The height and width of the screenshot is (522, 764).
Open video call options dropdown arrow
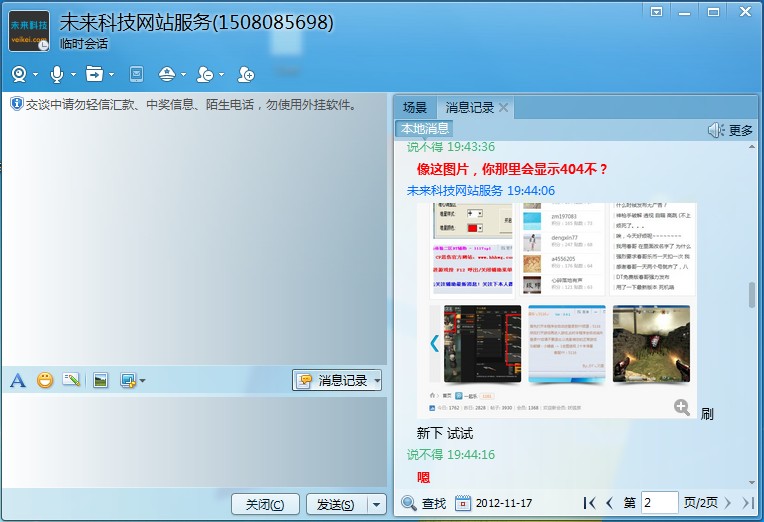[35, 75]
